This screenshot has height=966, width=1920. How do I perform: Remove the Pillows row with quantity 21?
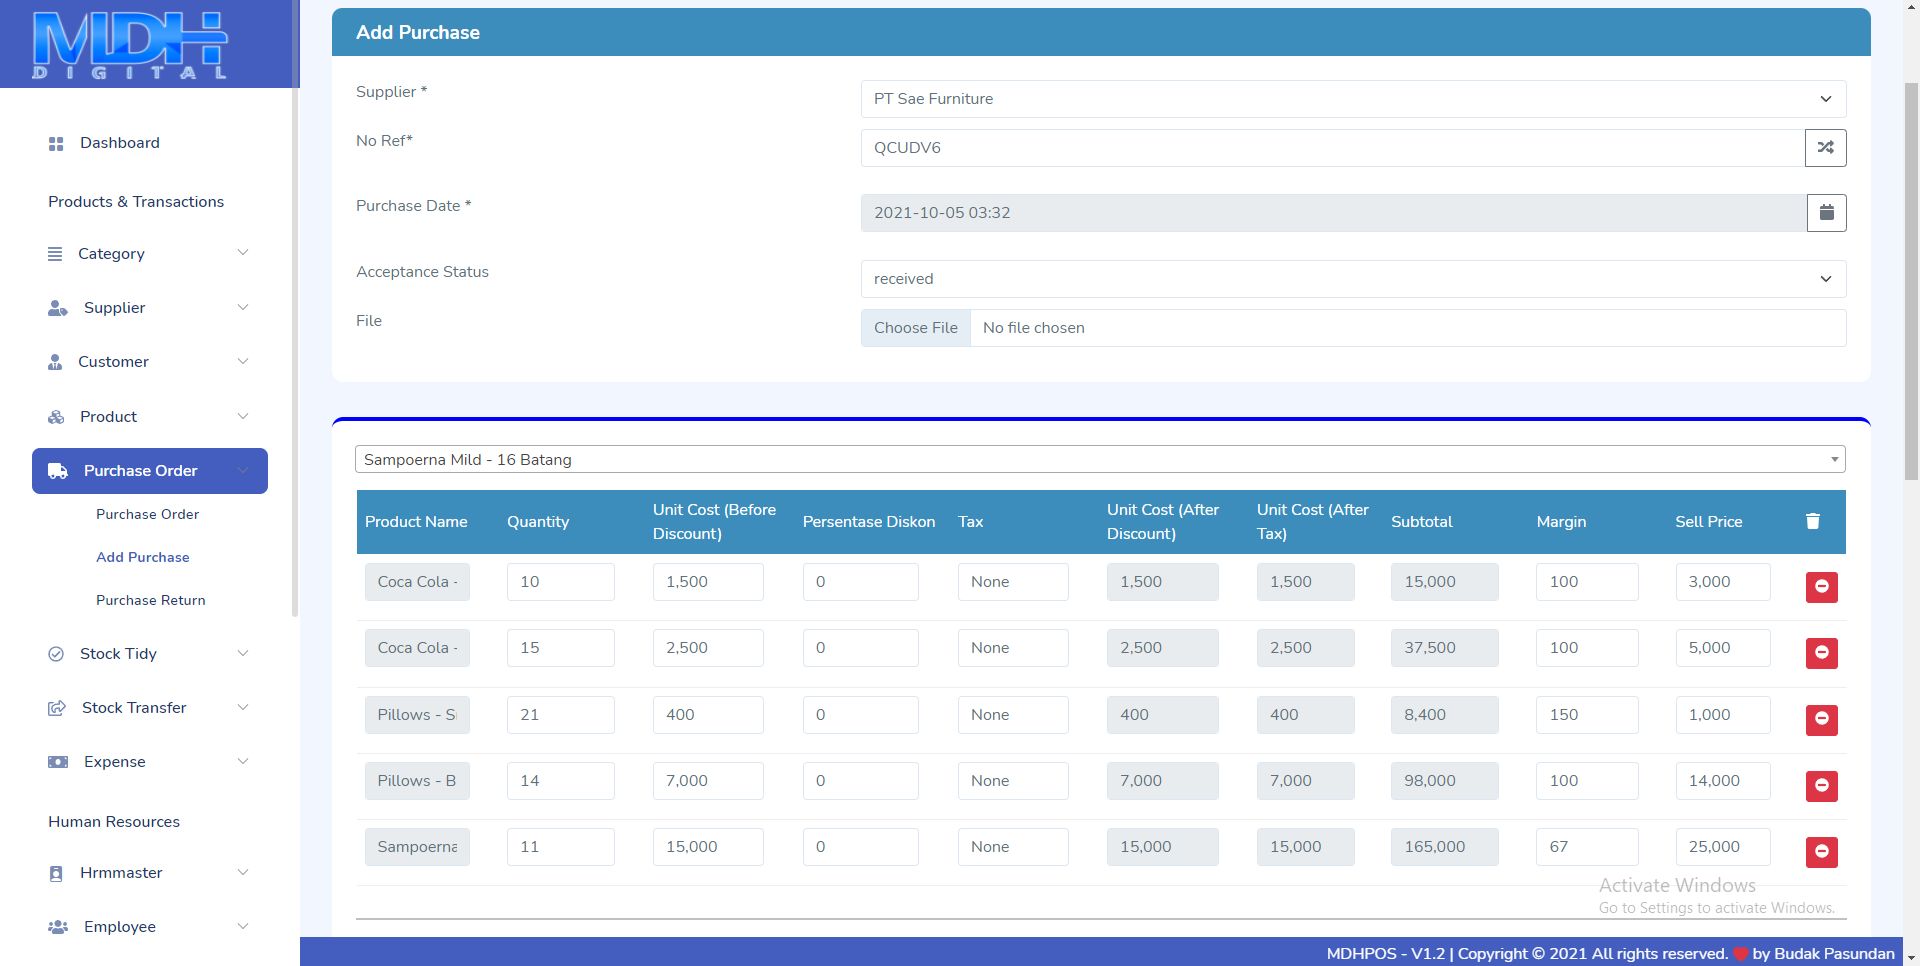[x=1821, y=719]
